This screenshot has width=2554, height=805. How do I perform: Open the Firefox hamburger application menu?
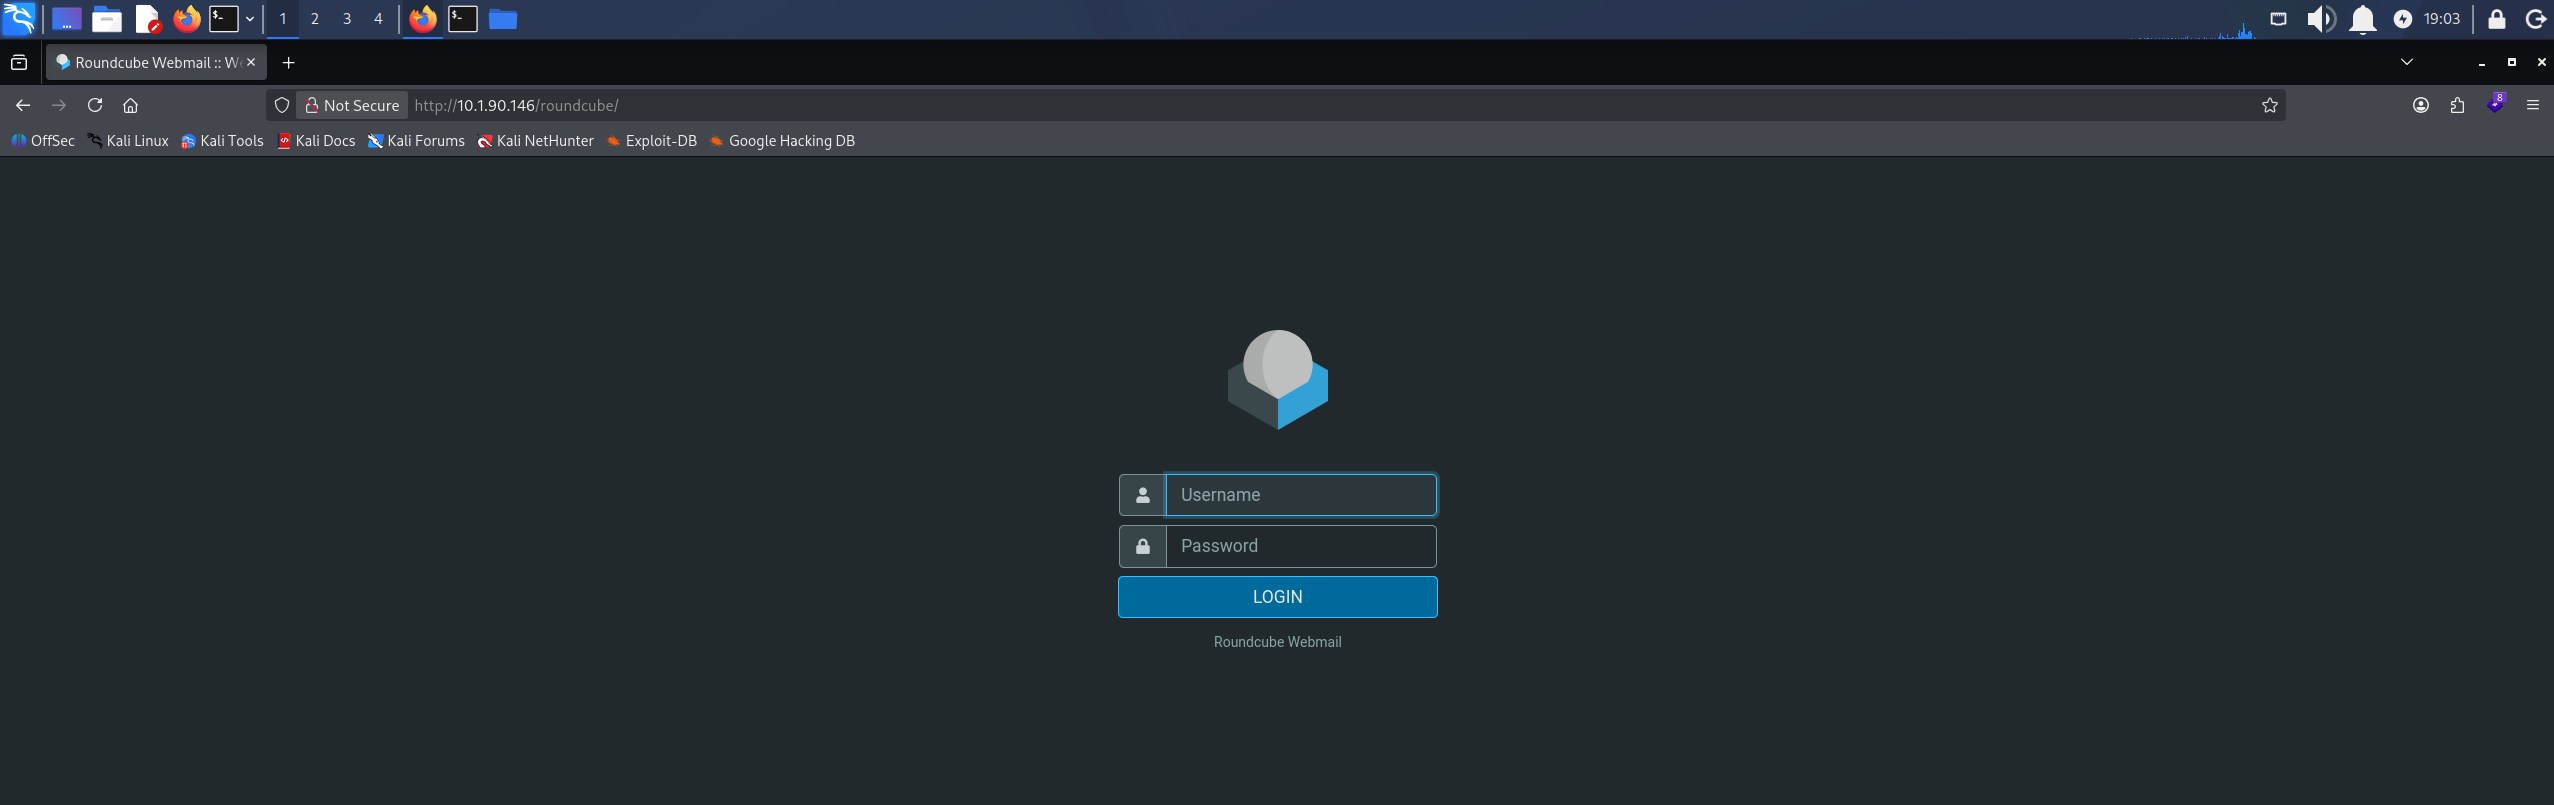click(2533, 105)
